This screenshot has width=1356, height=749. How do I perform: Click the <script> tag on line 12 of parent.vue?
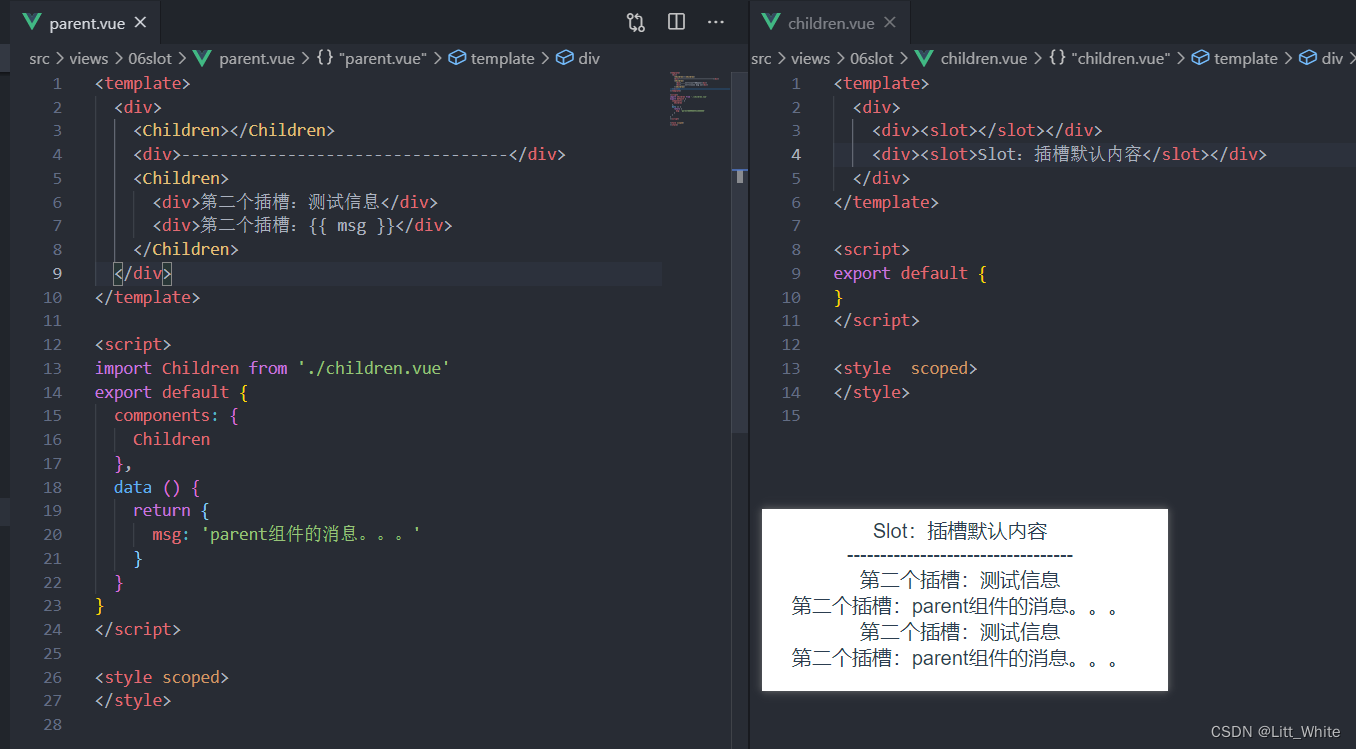point(133,344)
